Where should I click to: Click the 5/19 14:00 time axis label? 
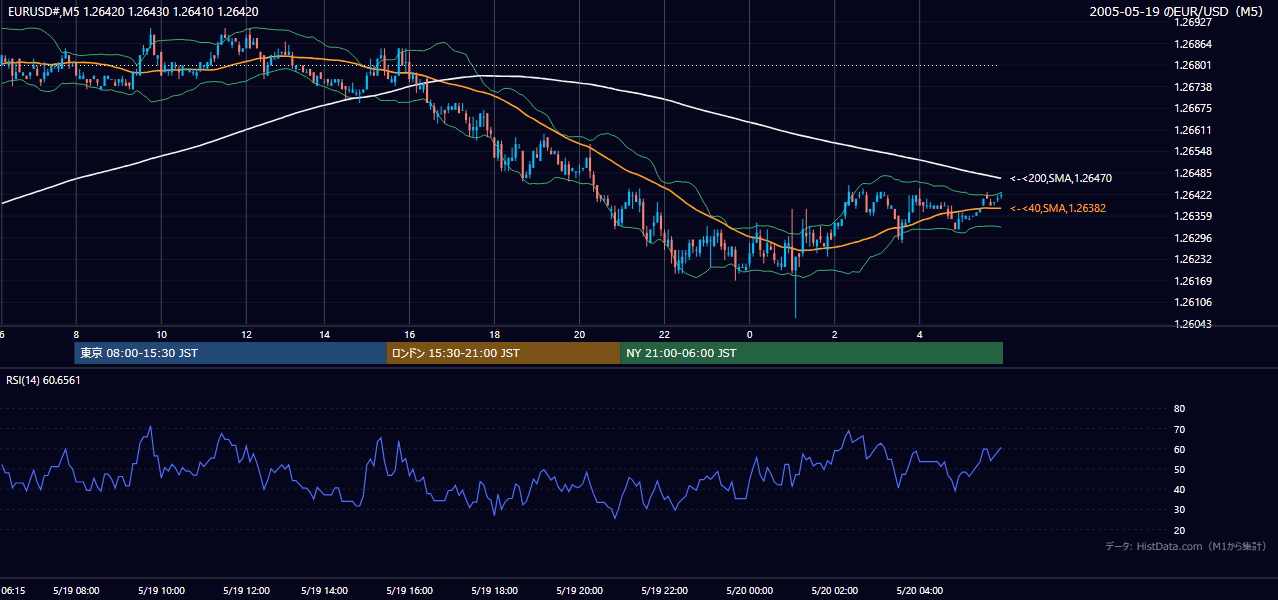[323, 591]
